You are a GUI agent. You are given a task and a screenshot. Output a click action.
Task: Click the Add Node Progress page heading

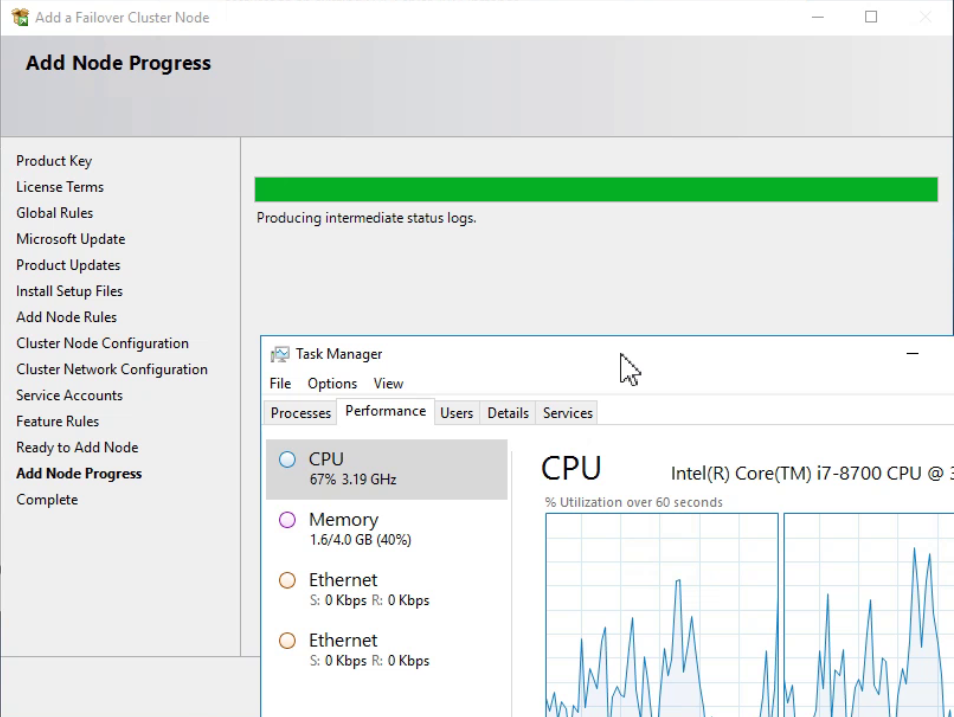click(x=118, y=63)
